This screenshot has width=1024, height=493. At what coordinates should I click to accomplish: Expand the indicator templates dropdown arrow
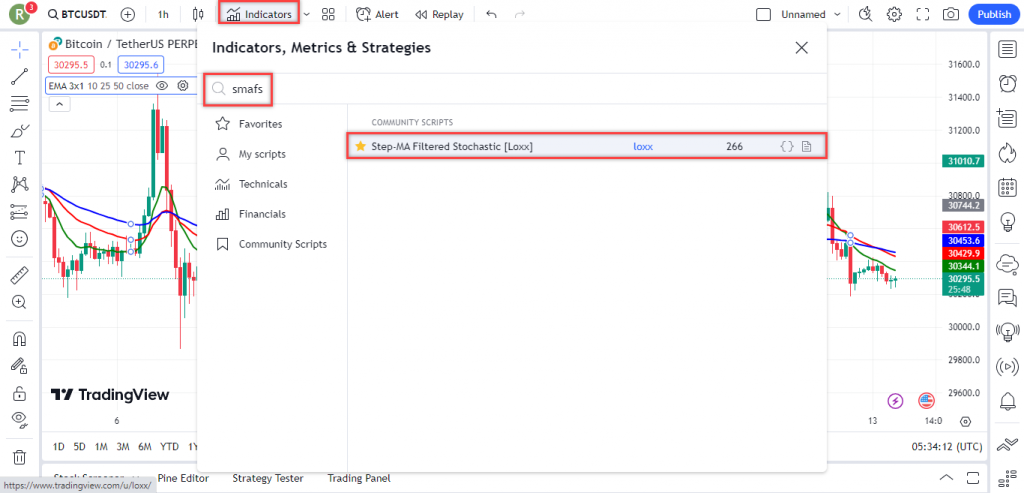pos(307,14)
